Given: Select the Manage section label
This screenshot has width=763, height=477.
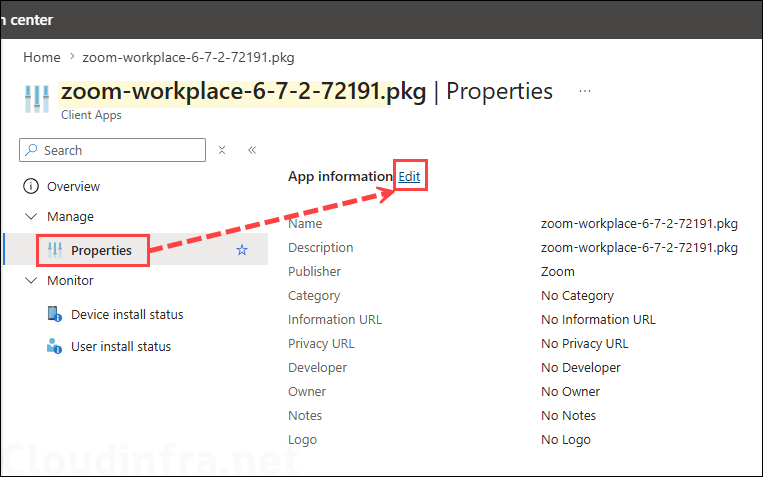Looking at the screenshot, I should tap(71, 217).
